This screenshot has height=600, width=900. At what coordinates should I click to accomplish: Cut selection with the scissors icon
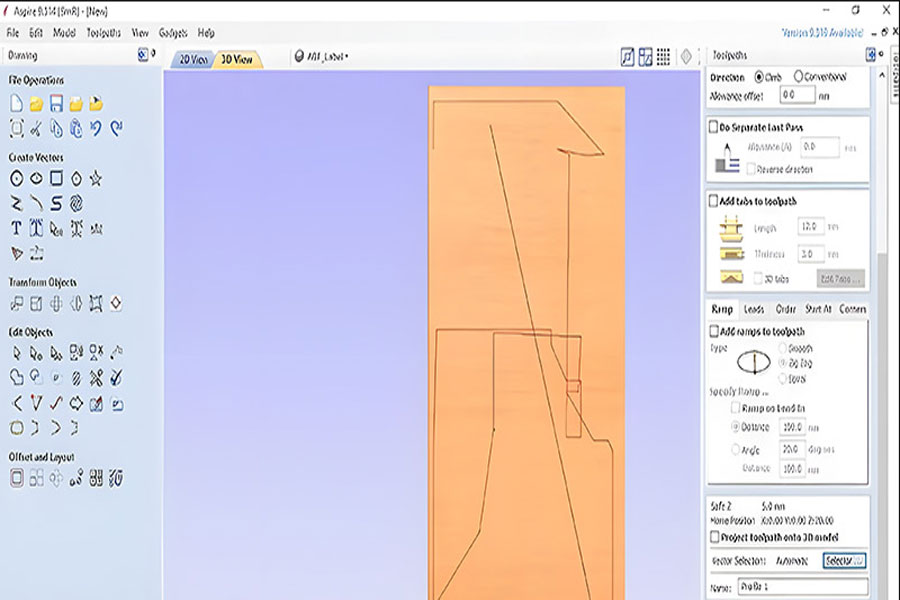(x=36, y=129)
